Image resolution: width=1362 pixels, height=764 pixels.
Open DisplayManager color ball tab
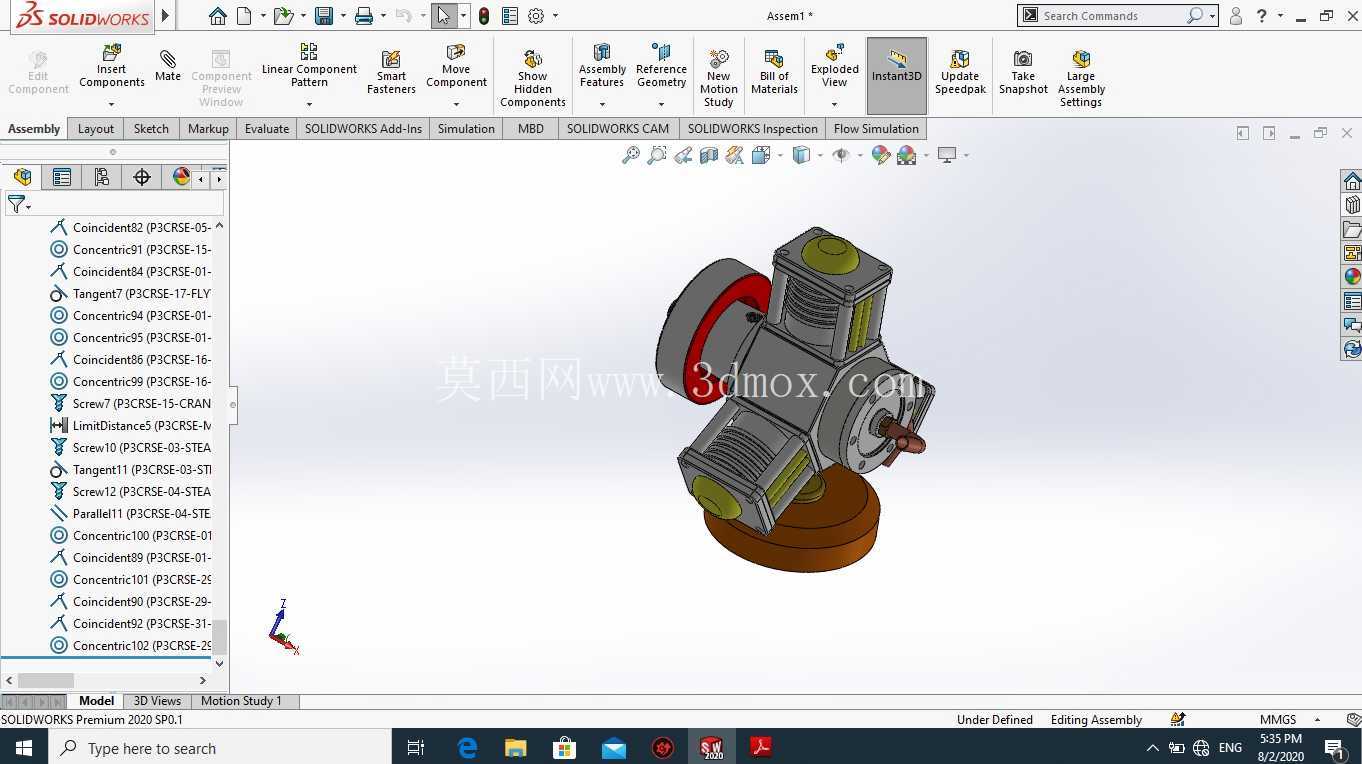pos(181,177)
